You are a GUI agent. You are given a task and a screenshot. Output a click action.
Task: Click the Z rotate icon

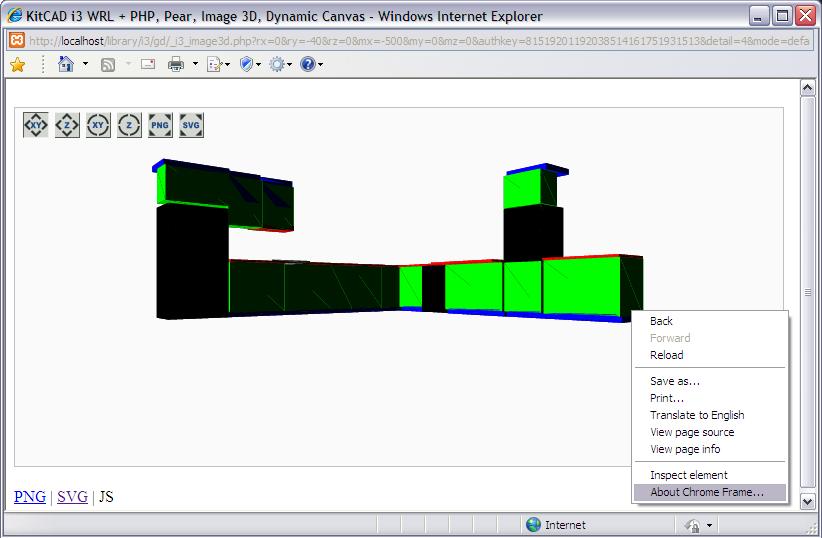pyautogui.click(x=129, y=125)
